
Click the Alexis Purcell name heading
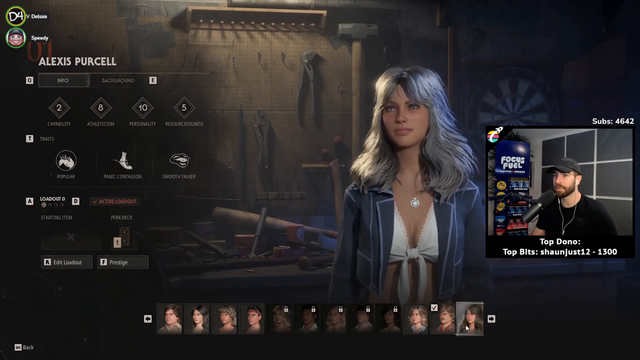pos(78,62)
